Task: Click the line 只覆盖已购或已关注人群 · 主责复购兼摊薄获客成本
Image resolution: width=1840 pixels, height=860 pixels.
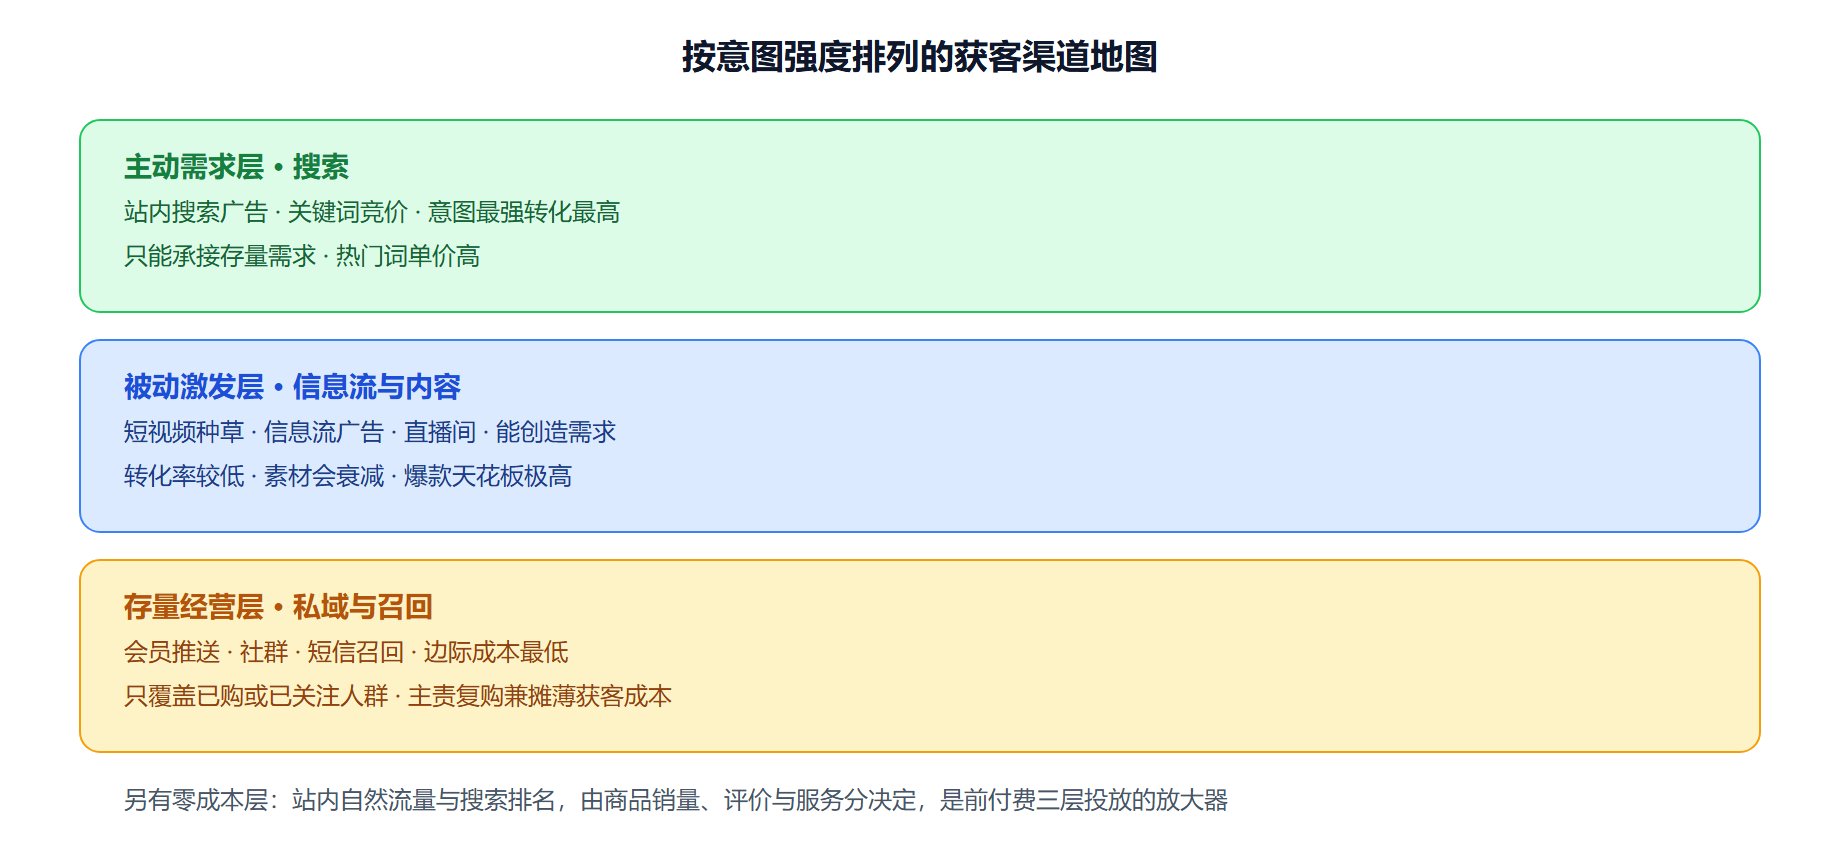Action: pos(398,696)
